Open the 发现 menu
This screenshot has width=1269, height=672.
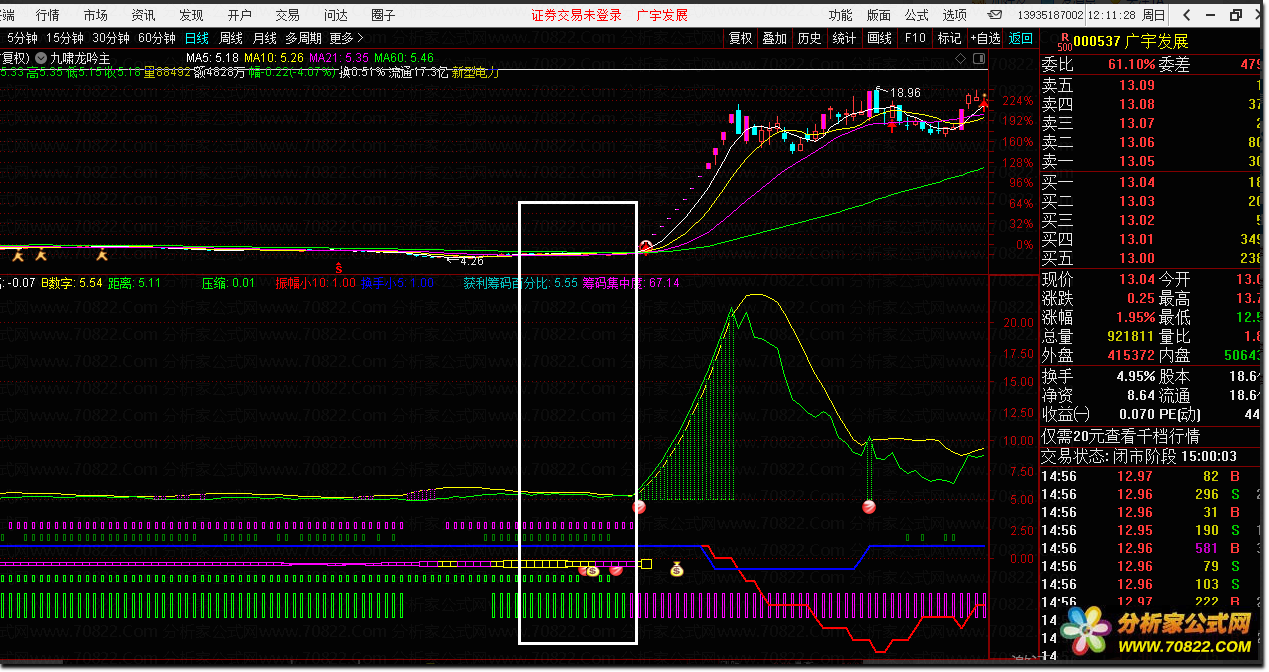tap(191, 15)
